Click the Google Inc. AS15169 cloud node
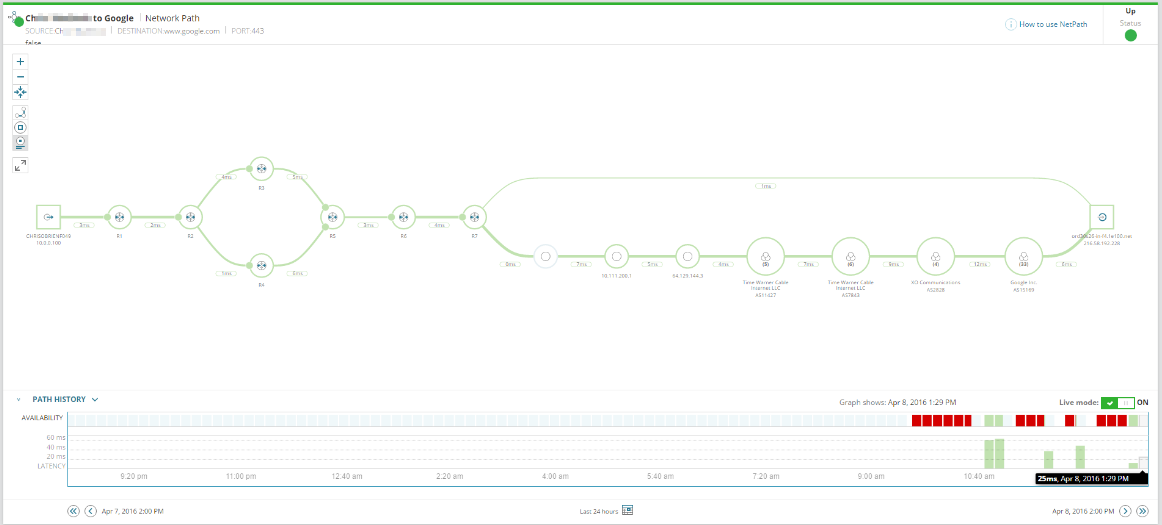The image size is (1162, 525). [1023, 257]
